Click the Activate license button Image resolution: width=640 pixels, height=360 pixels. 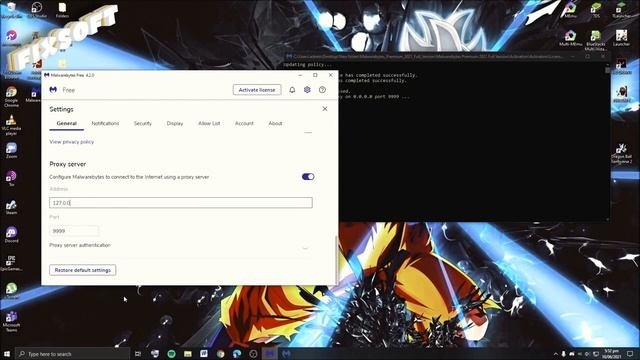257,90
